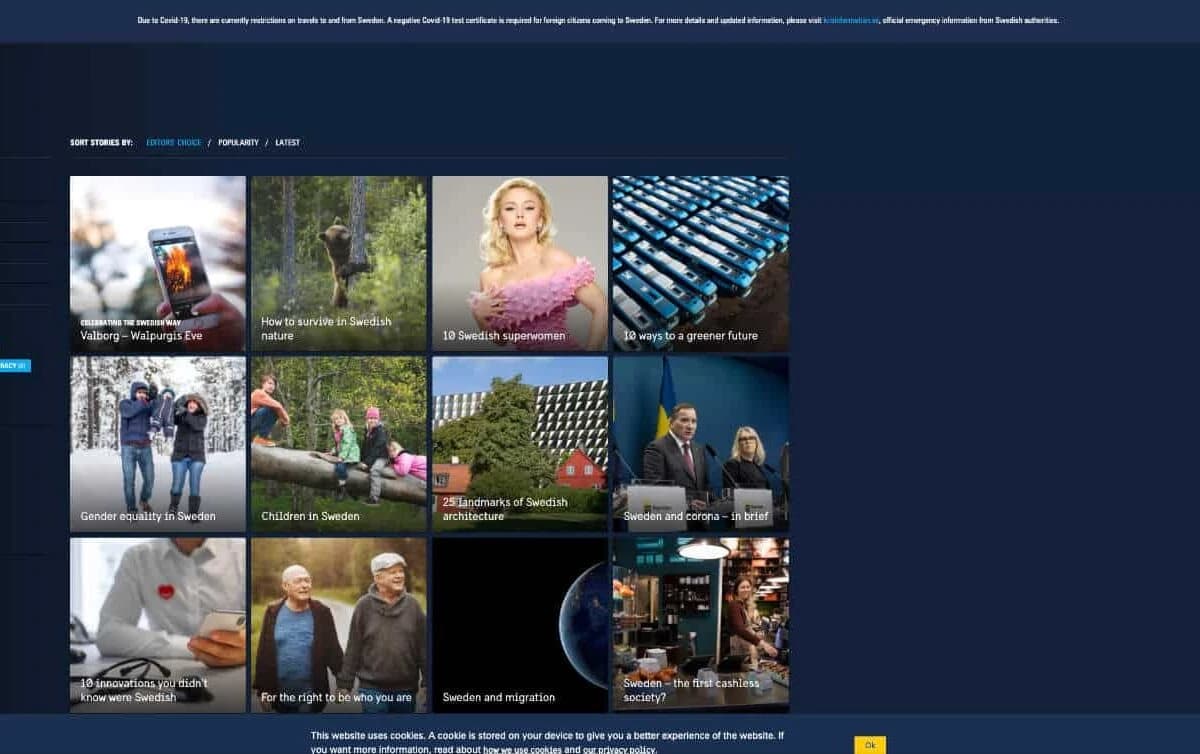Open "For the right to be who you are"
Screen dimensions: 1200x754
pyautogui.click(x=338, y=624)
